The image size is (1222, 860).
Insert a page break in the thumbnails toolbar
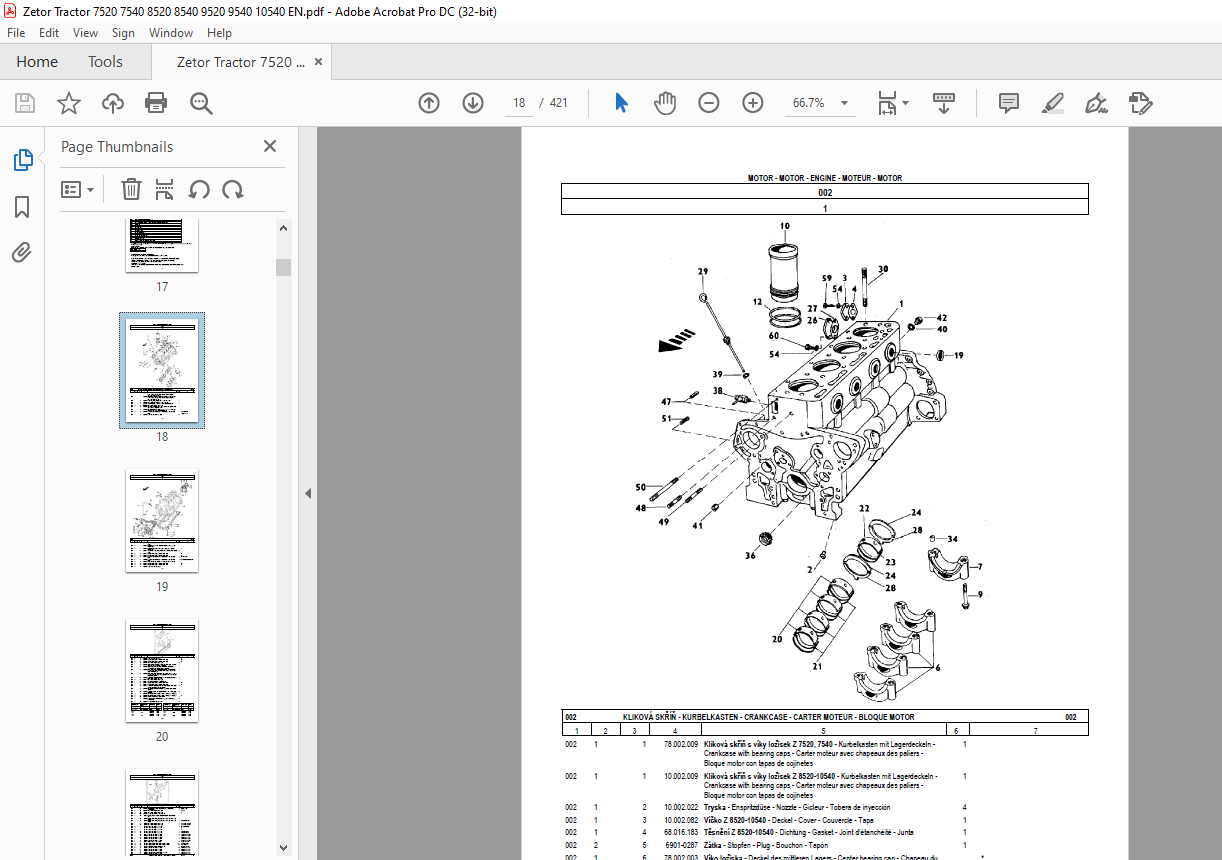(165, 189)
